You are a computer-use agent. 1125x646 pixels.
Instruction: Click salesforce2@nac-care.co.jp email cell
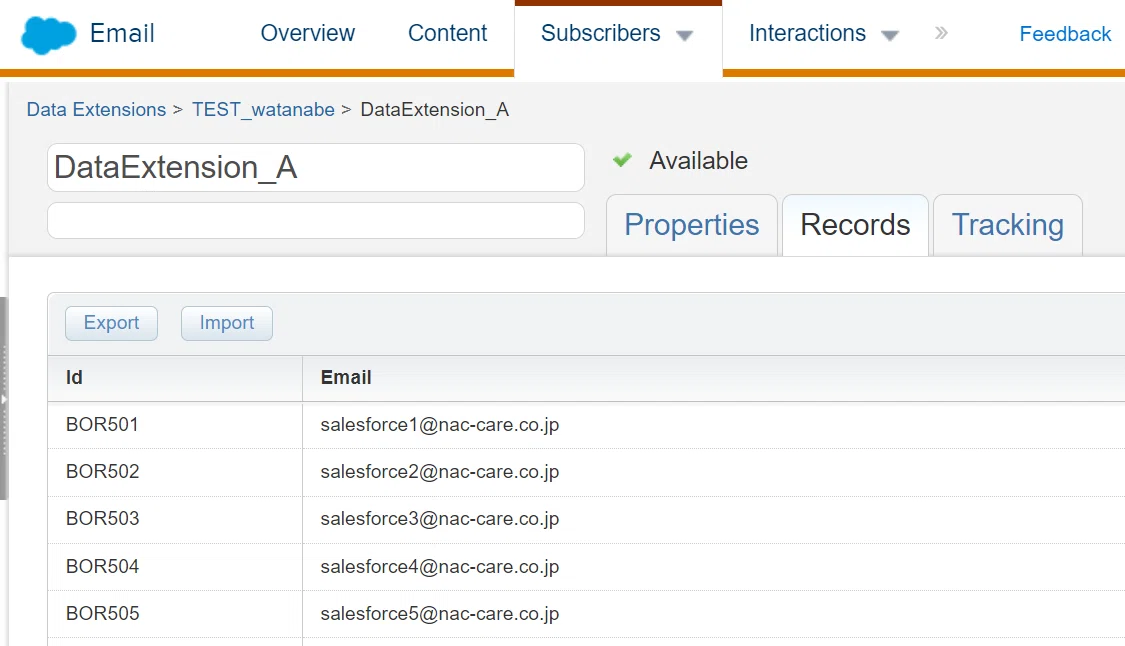pyautogui.click(x=714, y=472)
